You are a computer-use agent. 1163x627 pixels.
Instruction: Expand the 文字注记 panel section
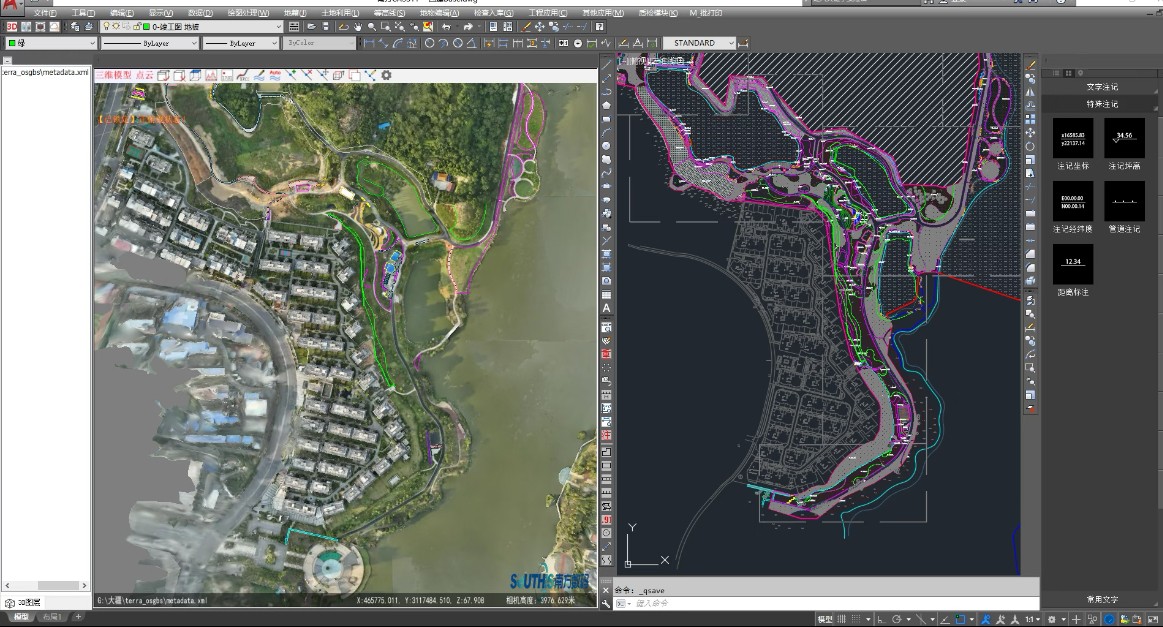tap(1102, 87)
